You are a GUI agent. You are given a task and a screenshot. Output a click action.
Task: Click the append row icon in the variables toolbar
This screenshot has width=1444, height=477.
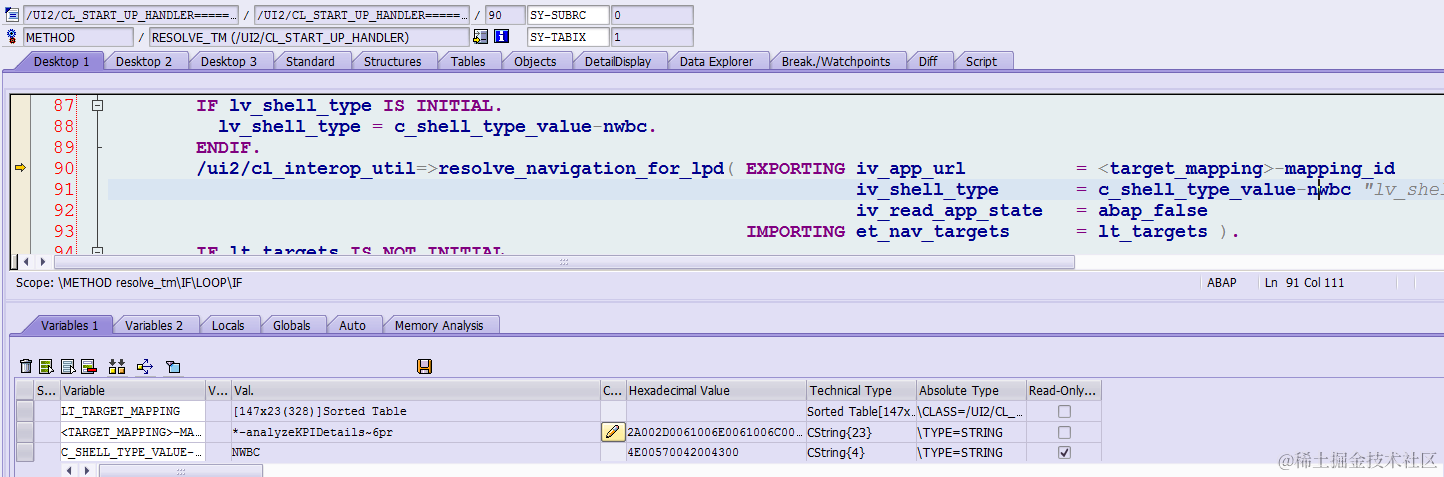click(67, 367)
